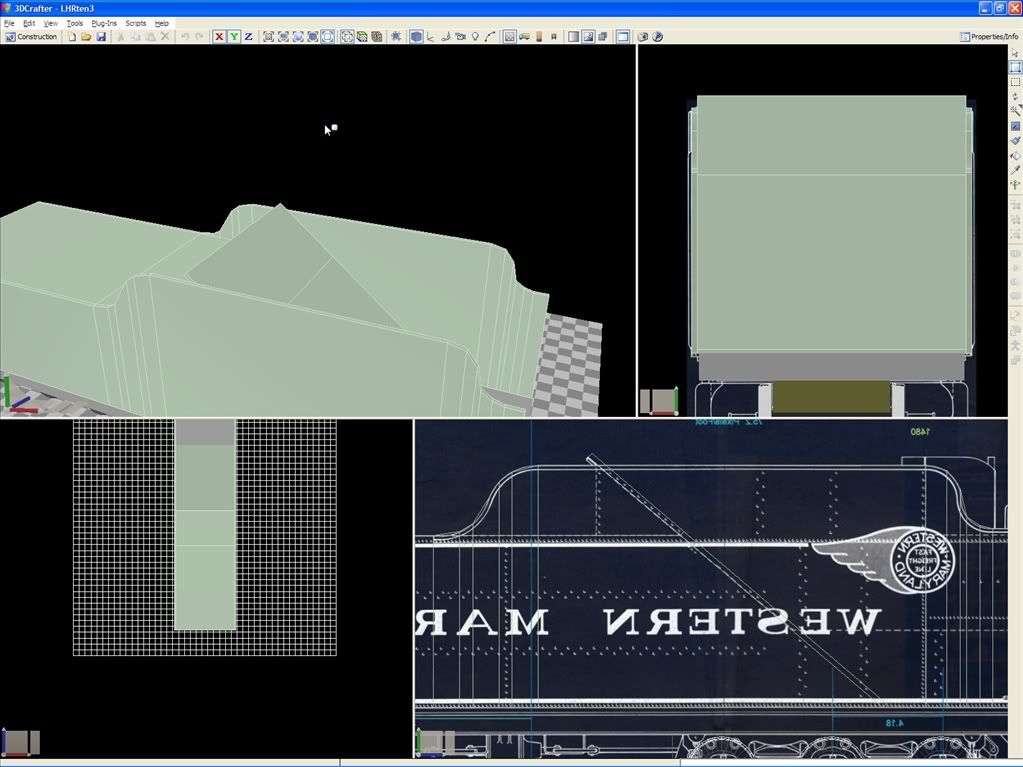Save with the floppy disk icon

[101, 37]
